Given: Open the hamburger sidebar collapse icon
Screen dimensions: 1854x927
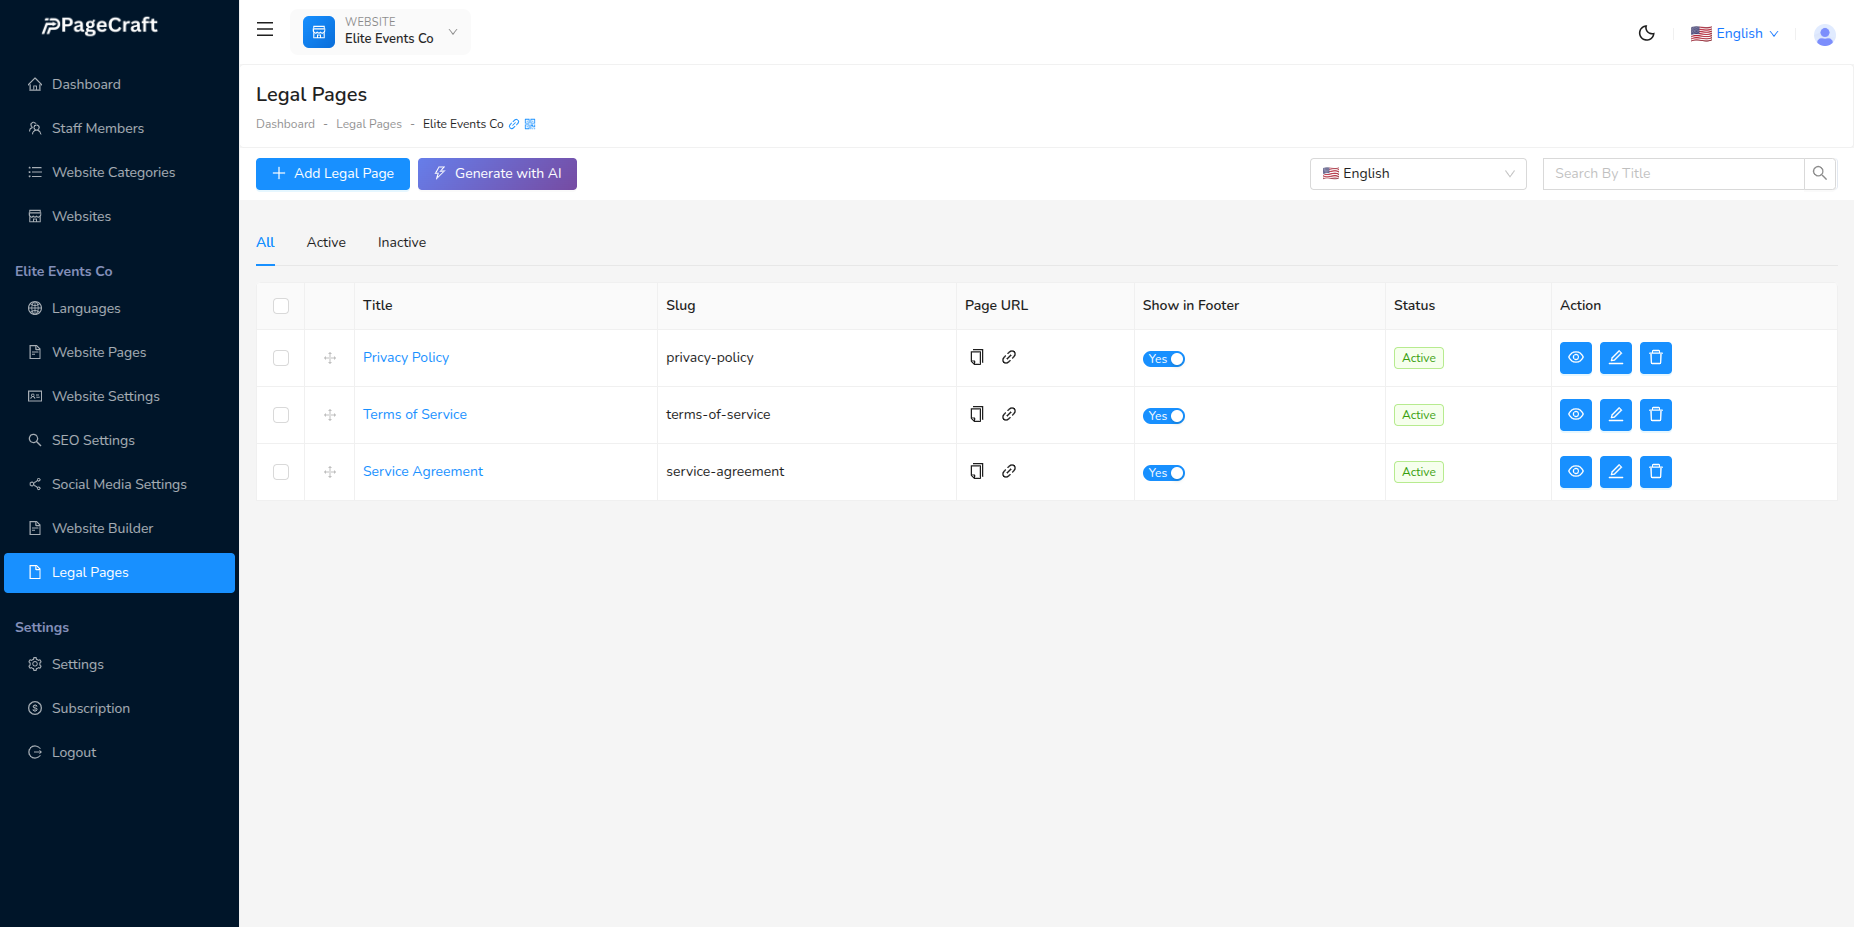Looking at the screenshot, I should [264, 29].
